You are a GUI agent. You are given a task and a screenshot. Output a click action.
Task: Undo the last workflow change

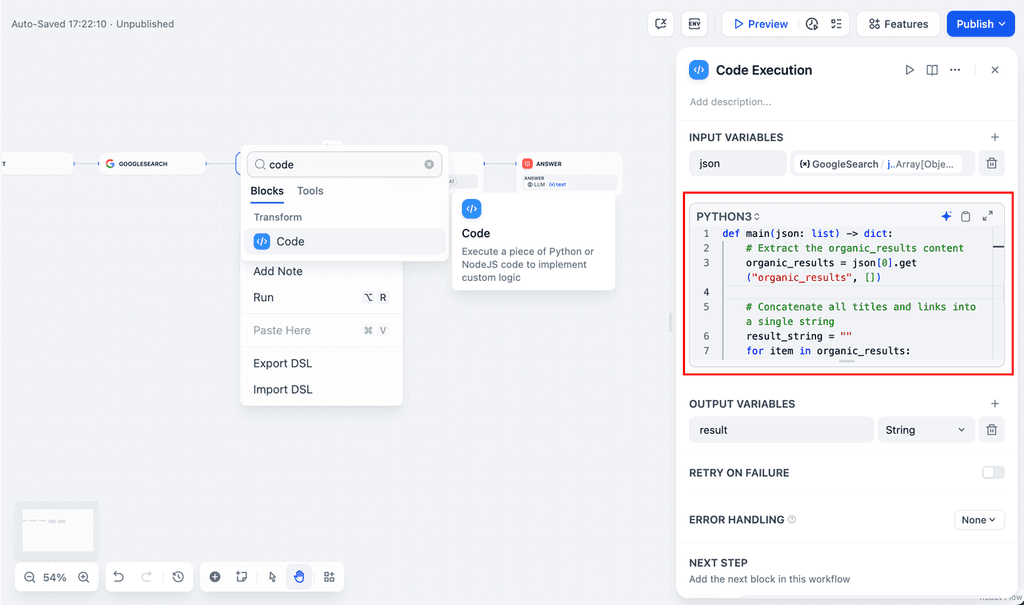click(x=118, y=577)
